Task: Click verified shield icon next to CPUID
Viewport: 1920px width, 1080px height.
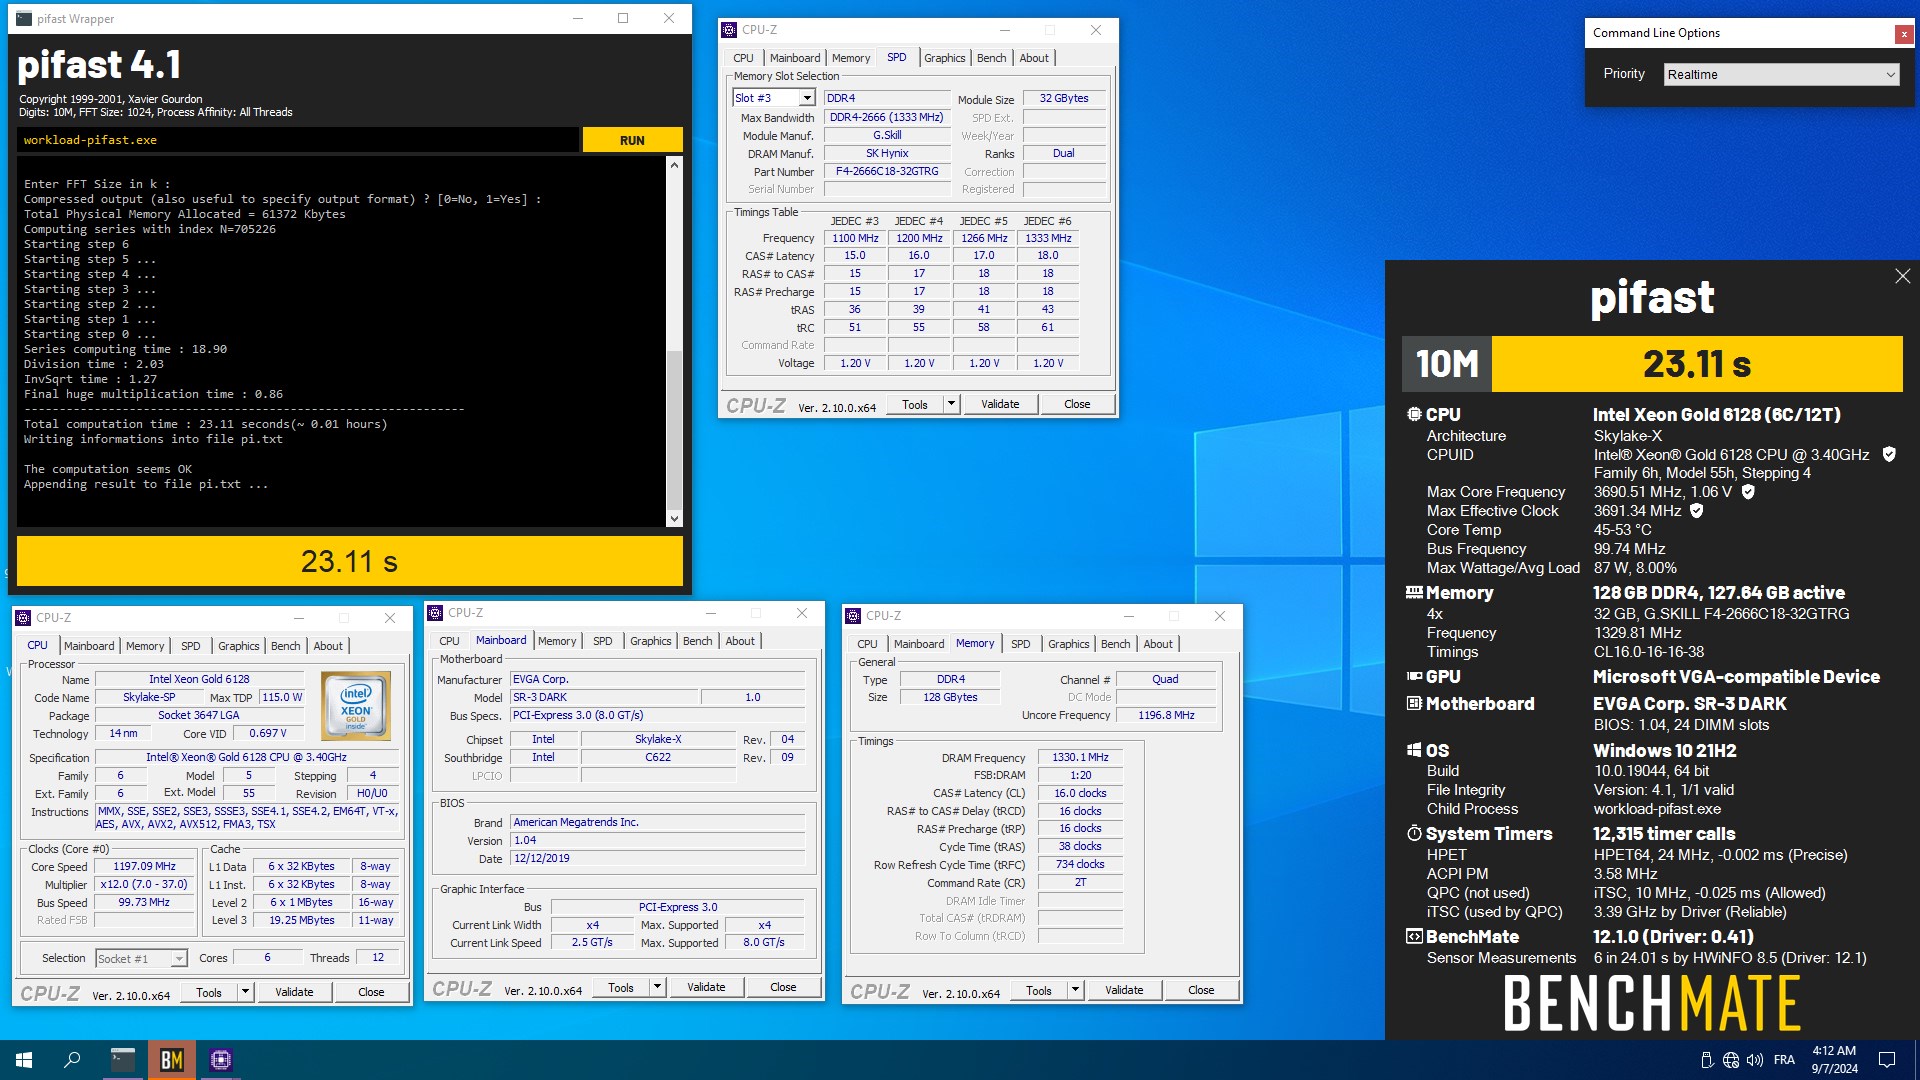Action: tap(1889, 455)
